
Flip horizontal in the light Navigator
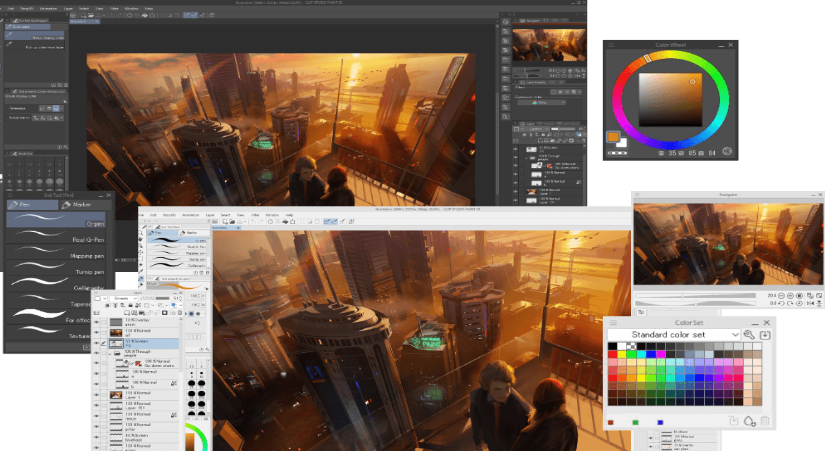pos(810,304)
